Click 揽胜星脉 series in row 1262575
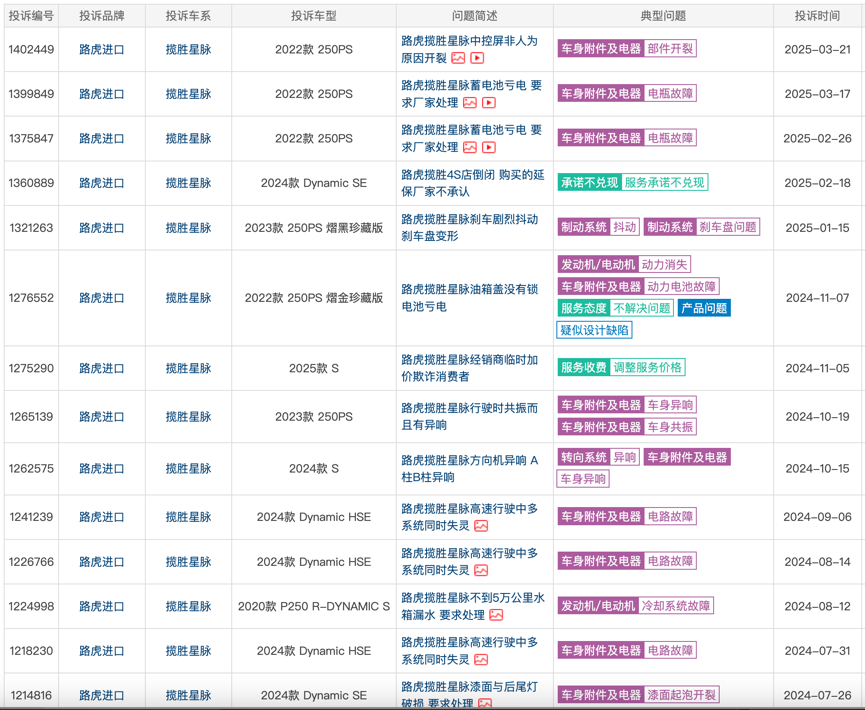Screen dimensions: 865x710 click(188, 468)
